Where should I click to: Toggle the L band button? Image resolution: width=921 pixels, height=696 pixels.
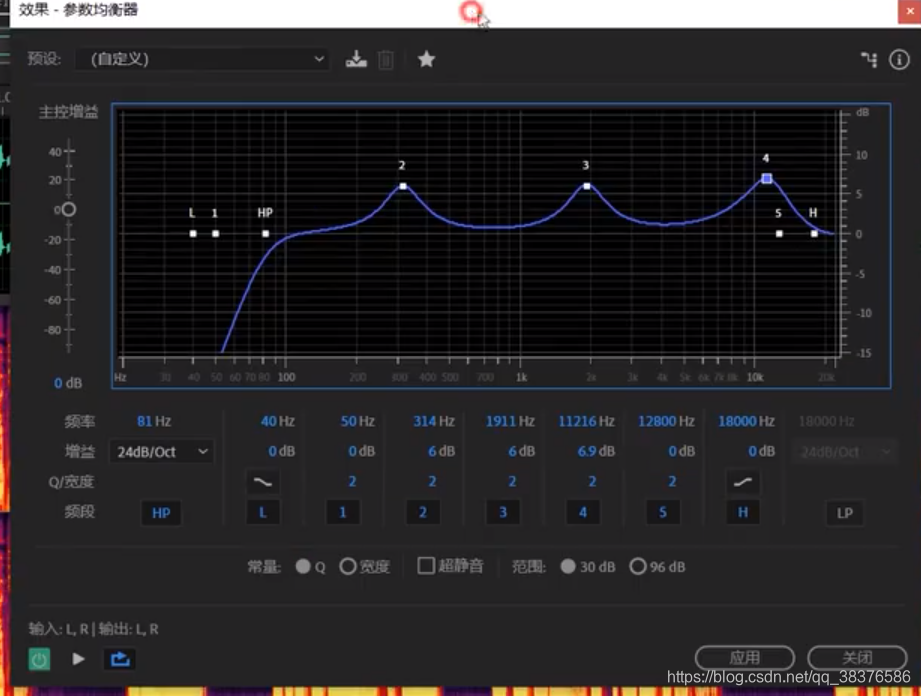(263, 512)
